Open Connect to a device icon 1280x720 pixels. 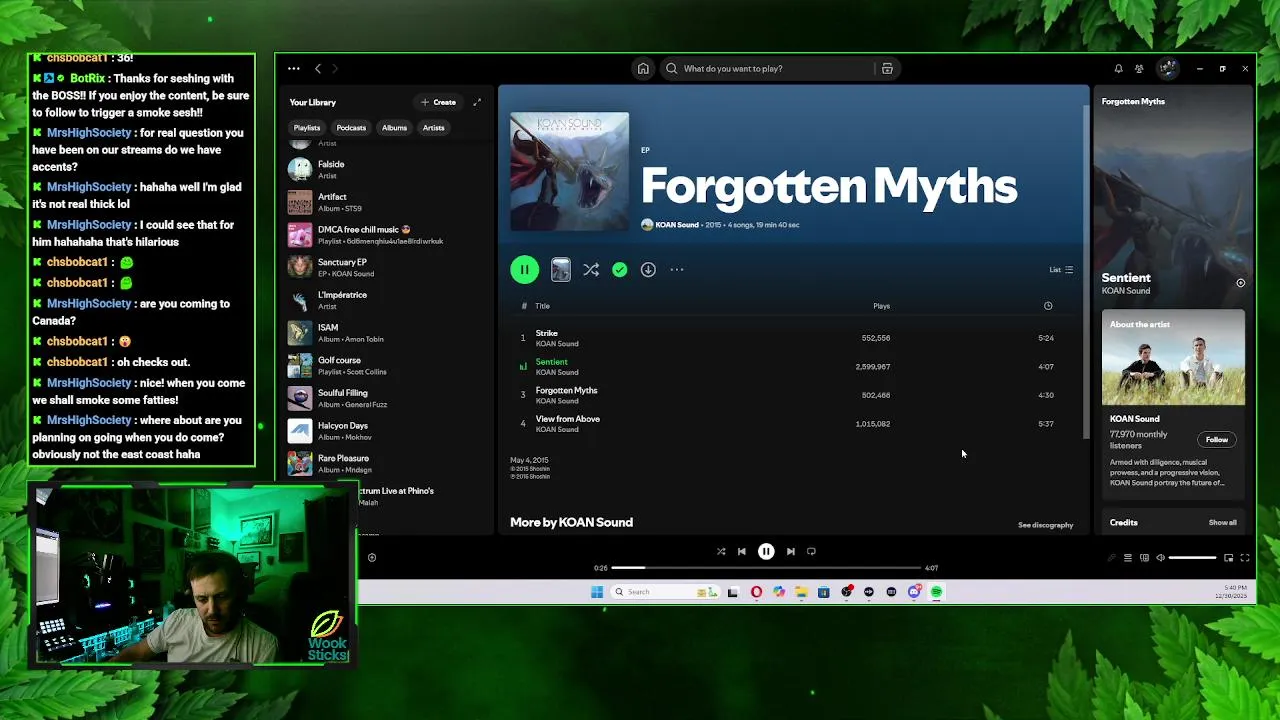point(1144,558)
